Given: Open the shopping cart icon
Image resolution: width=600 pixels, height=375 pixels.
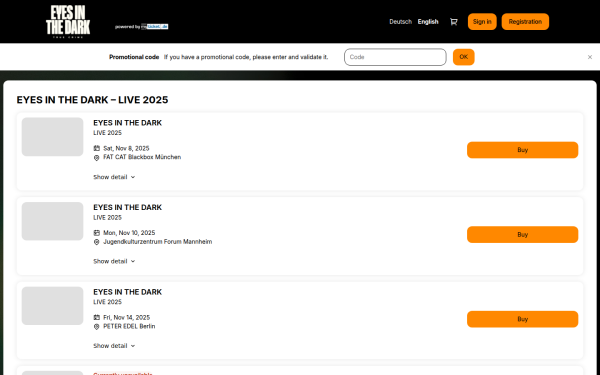Looking at the screenshot, I should pos(453,22).
